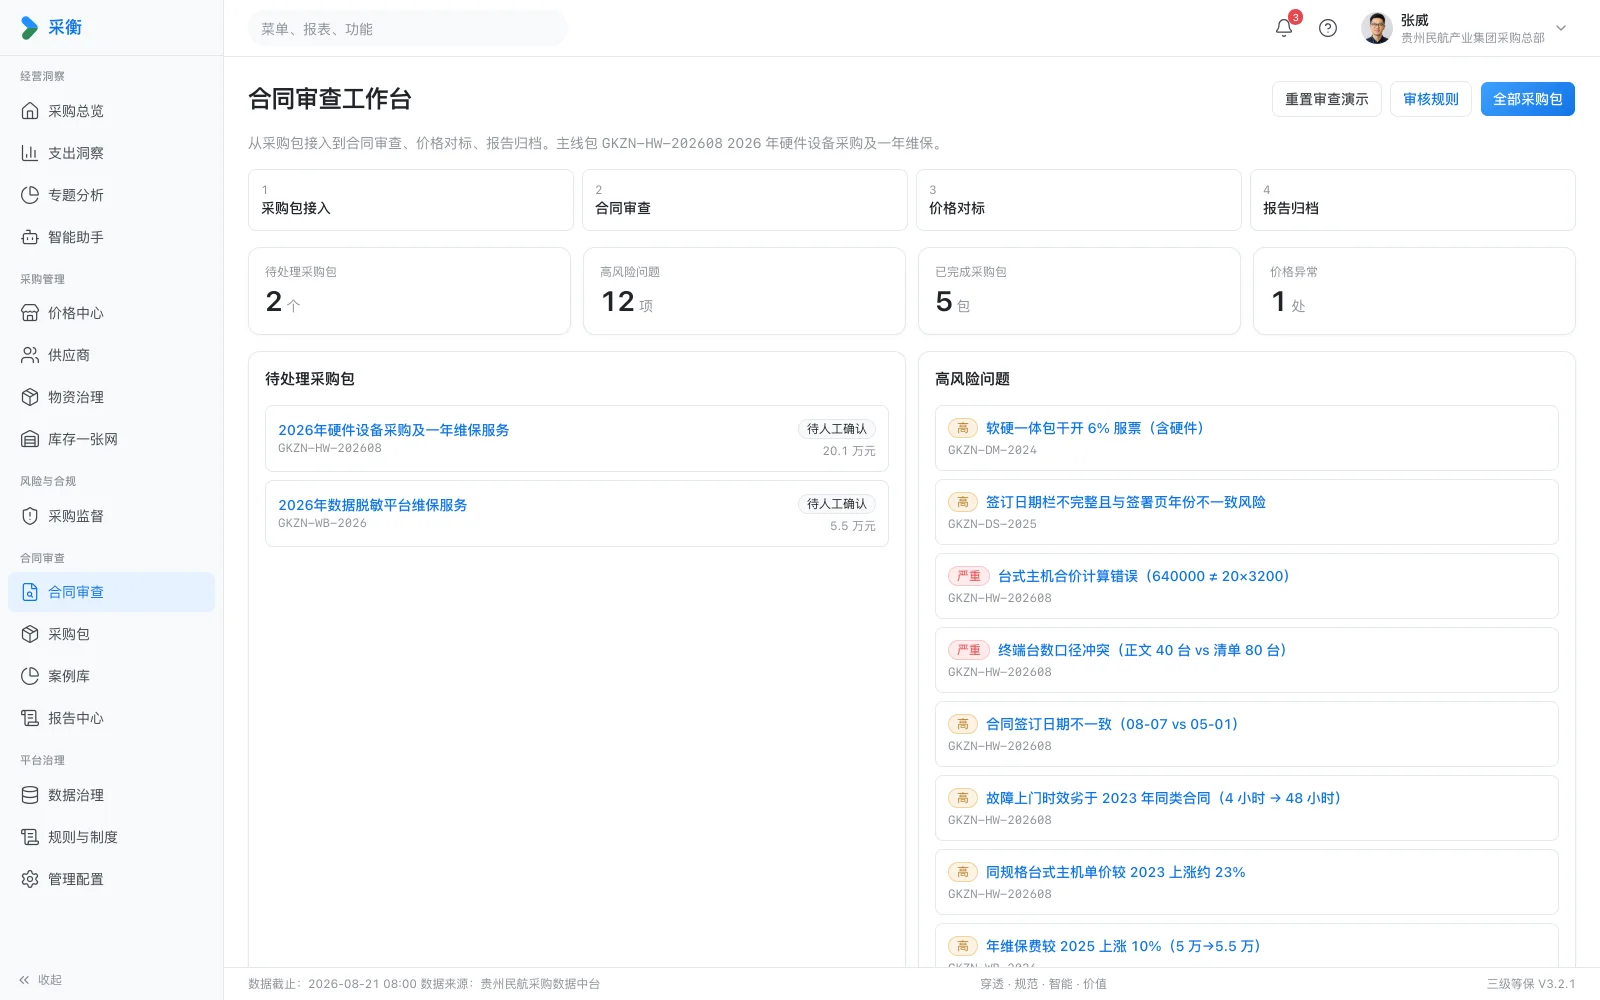Open 库存一张网 warehouse icon

pyautogui.click(x=30, y=439)
